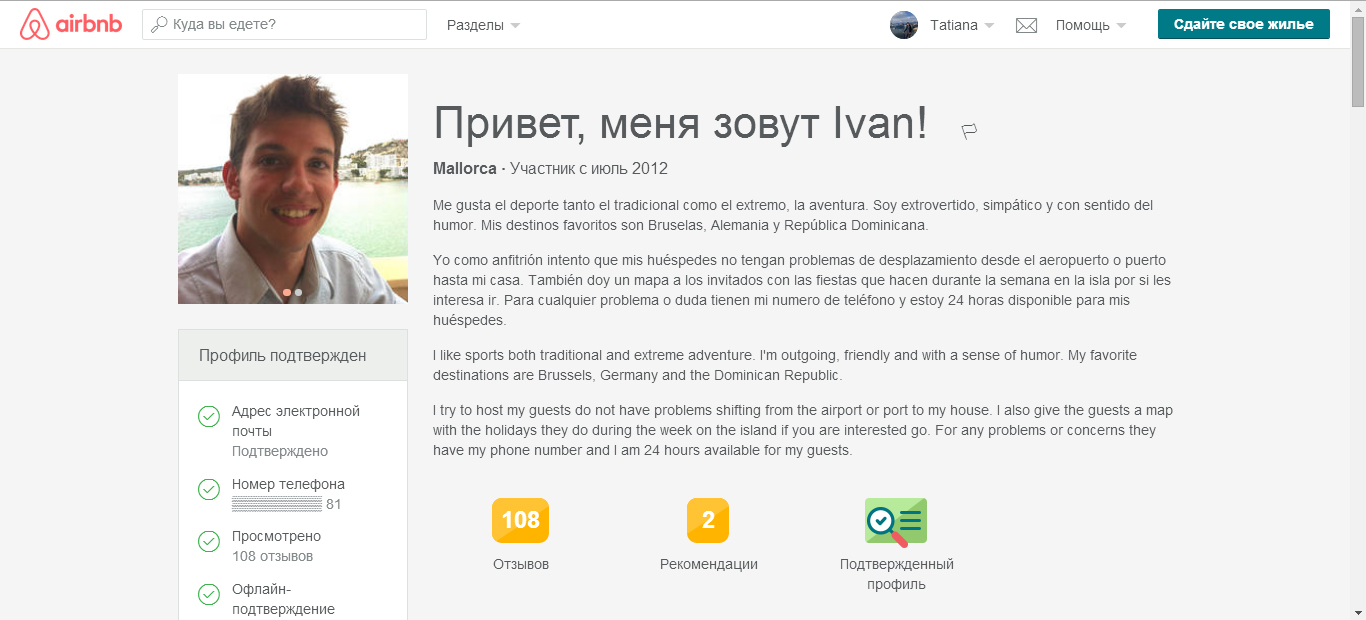
Task: Click the search field "Куда вы едете?"
Action: 284,24
